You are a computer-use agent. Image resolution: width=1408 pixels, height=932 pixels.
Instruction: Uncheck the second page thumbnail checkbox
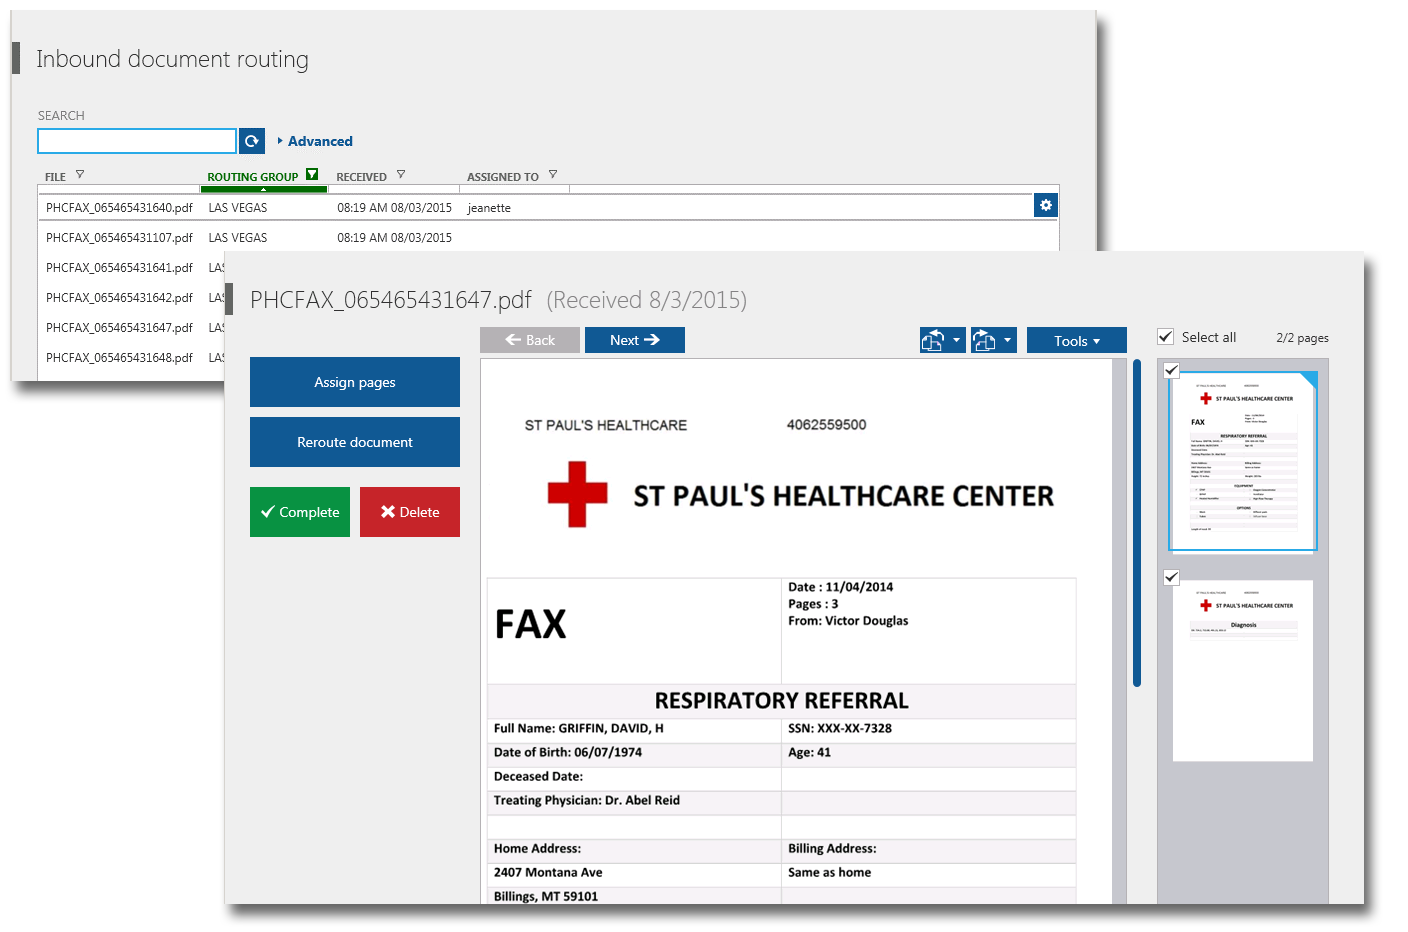pyautogui.click(x=1171, y=577)
